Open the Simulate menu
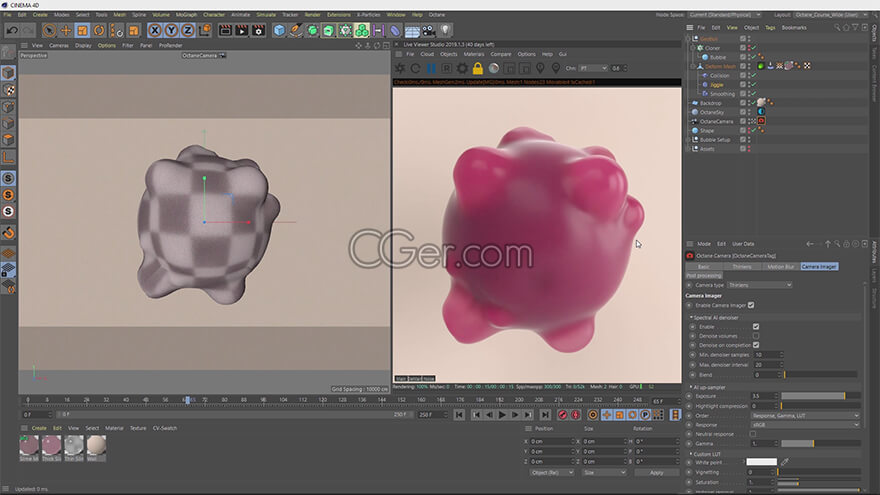The image size is (880, 495). click(266, 15)
